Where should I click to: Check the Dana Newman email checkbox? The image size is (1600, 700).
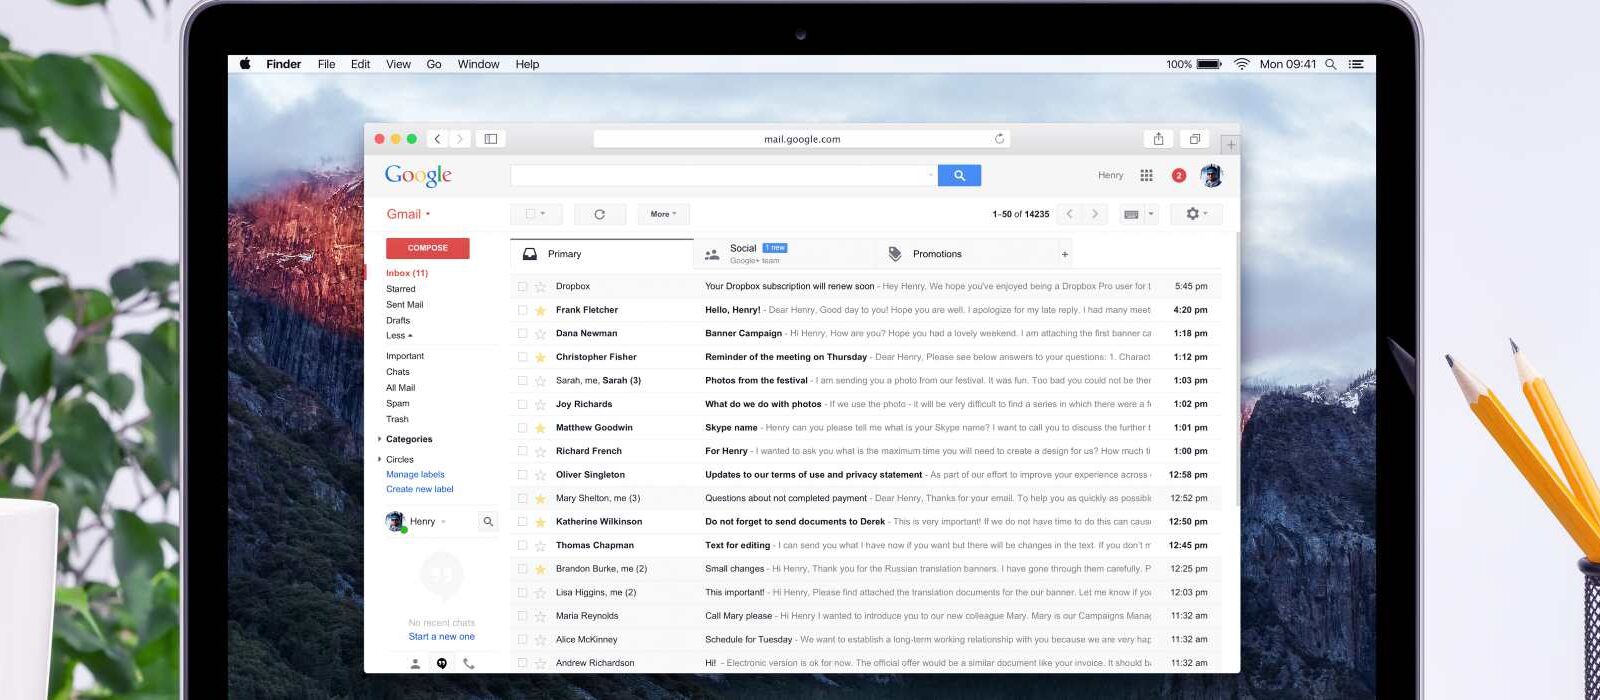pos(522,334)
